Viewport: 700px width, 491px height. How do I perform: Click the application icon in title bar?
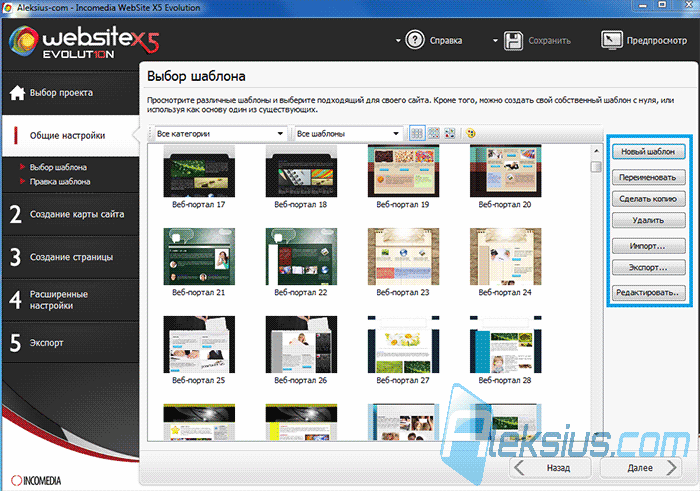(7, 8)
